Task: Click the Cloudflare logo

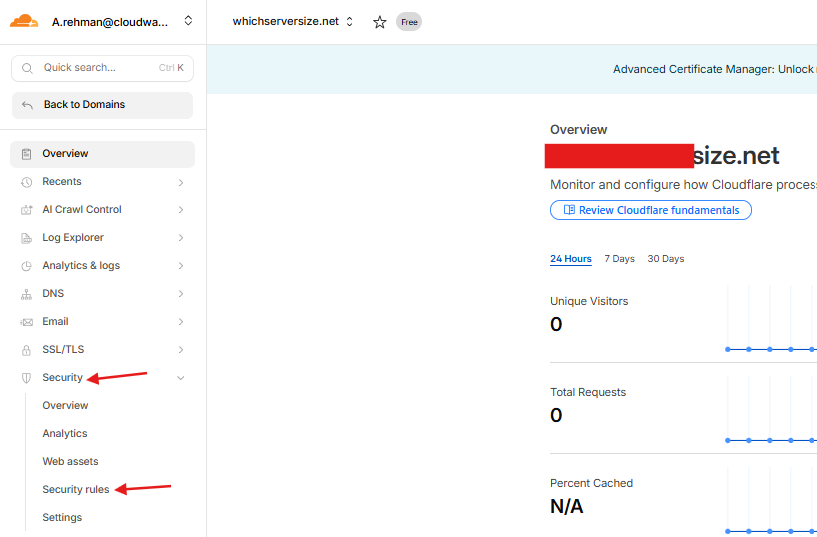Action: point(24,21)
